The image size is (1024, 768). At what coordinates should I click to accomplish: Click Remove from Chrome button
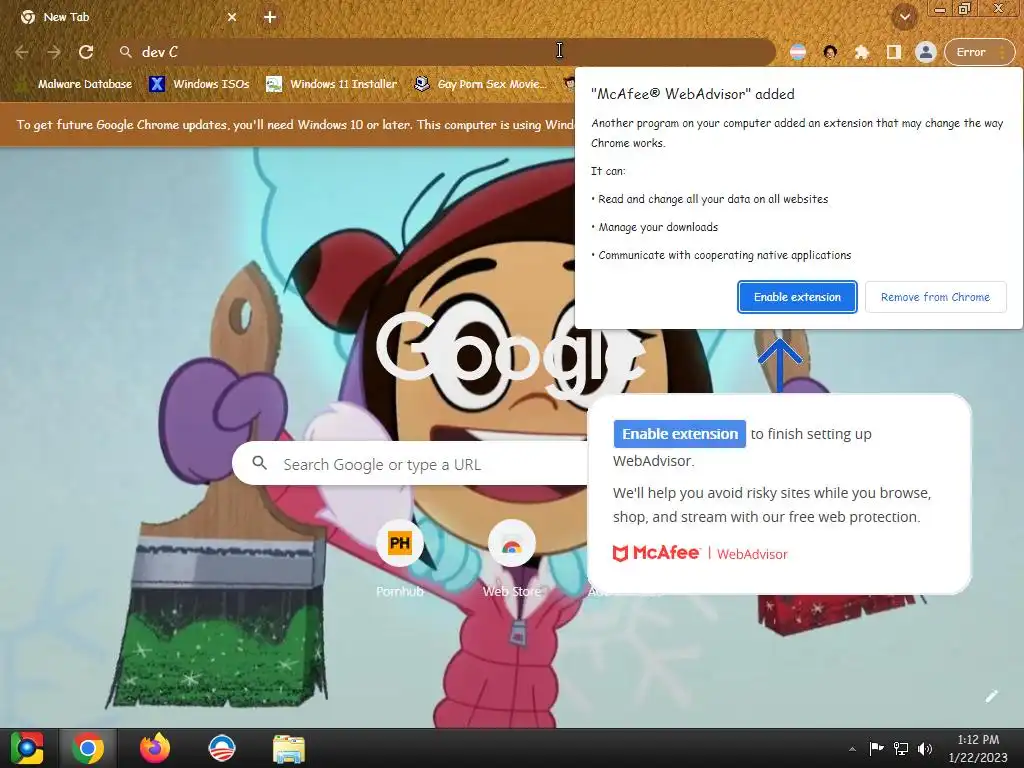[x=935, y=297]
